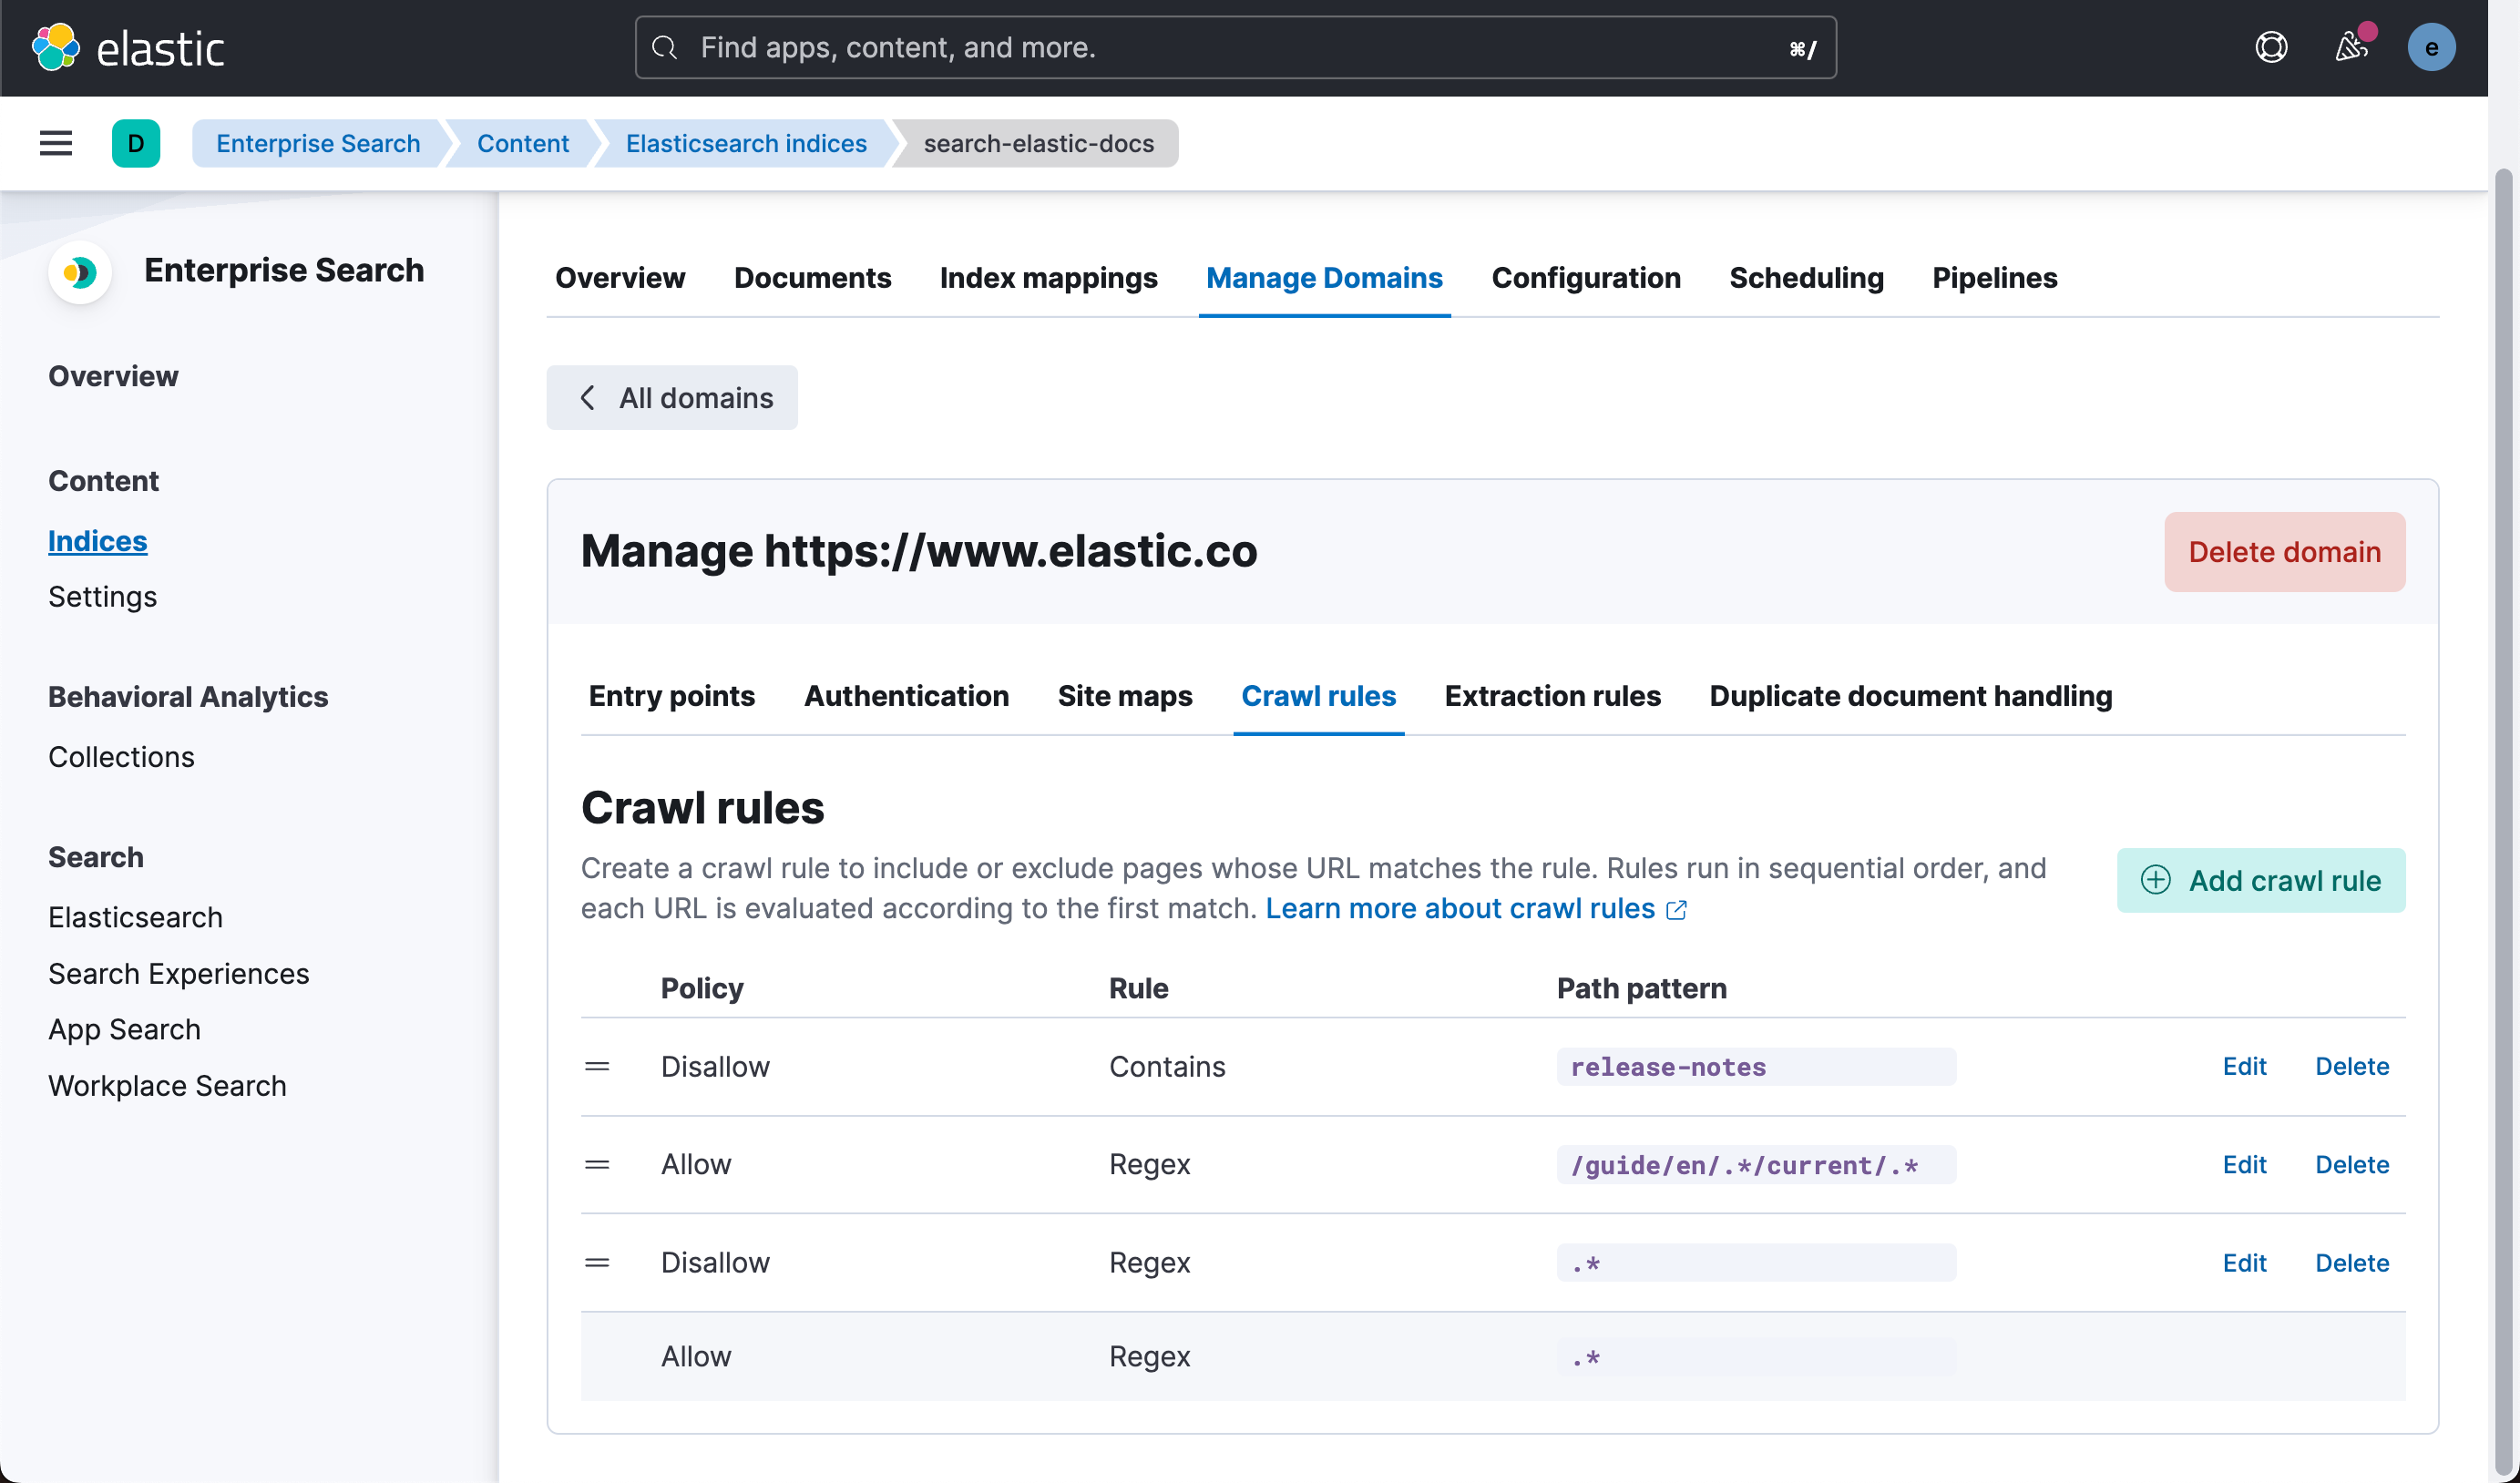2520x1483 pixels.
Task: Edit the /guide/en/.*/current/.* rule
Action: tap(2244, 1164)
